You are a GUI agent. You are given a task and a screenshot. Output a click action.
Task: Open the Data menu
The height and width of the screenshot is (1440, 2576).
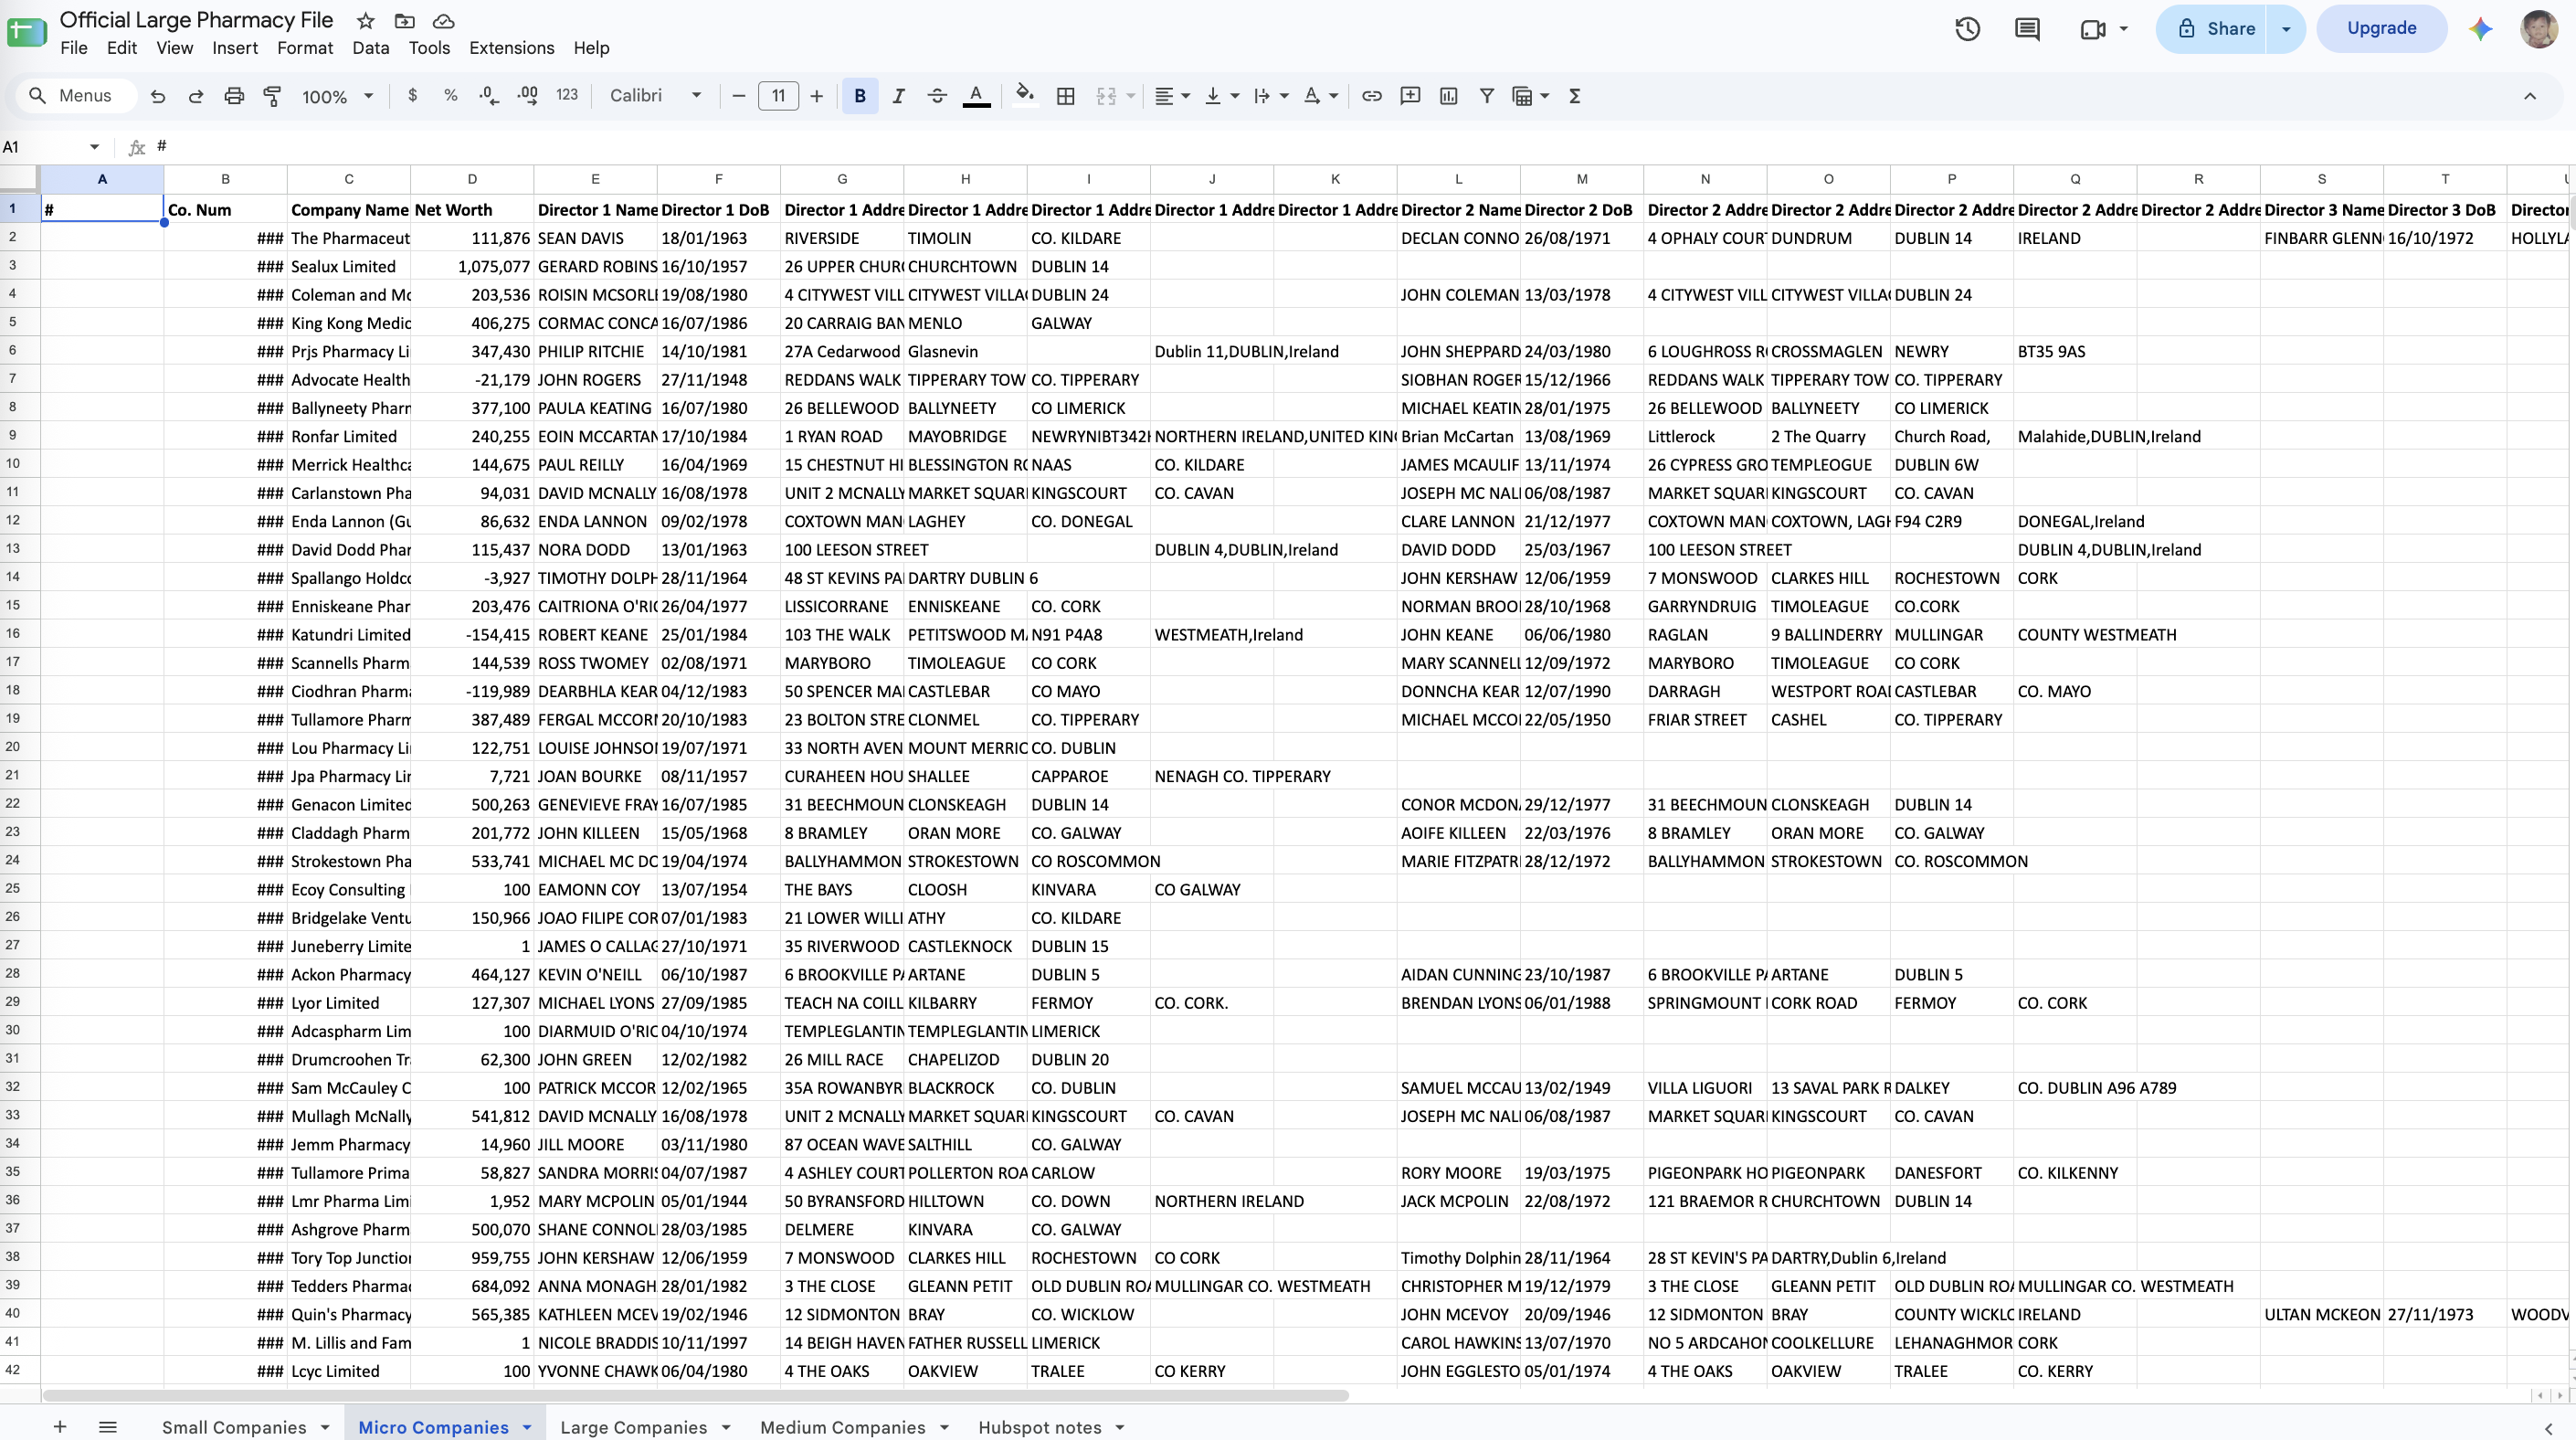click(x=370, y=48)
